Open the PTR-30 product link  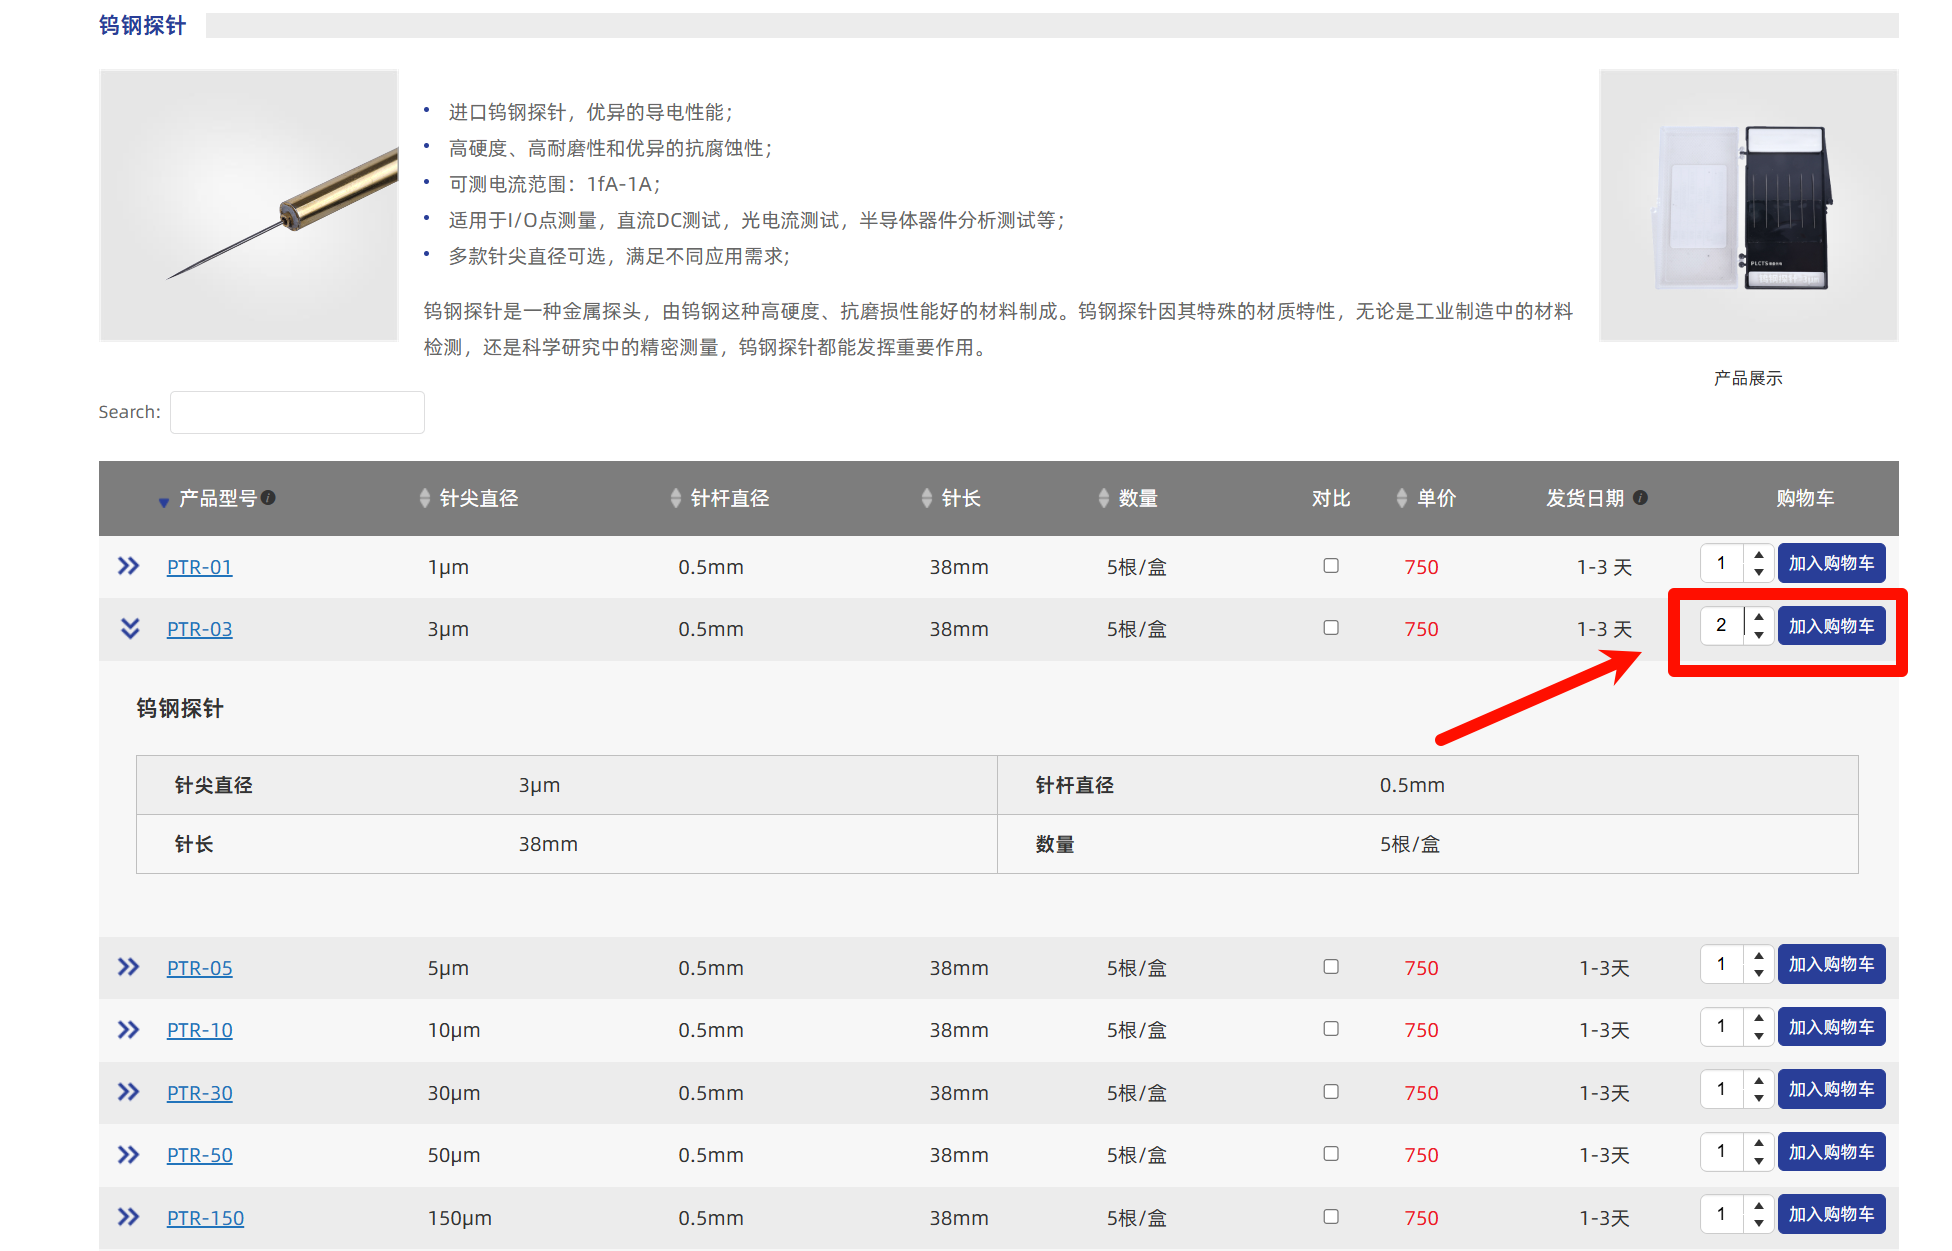(x=199, y=1093)
